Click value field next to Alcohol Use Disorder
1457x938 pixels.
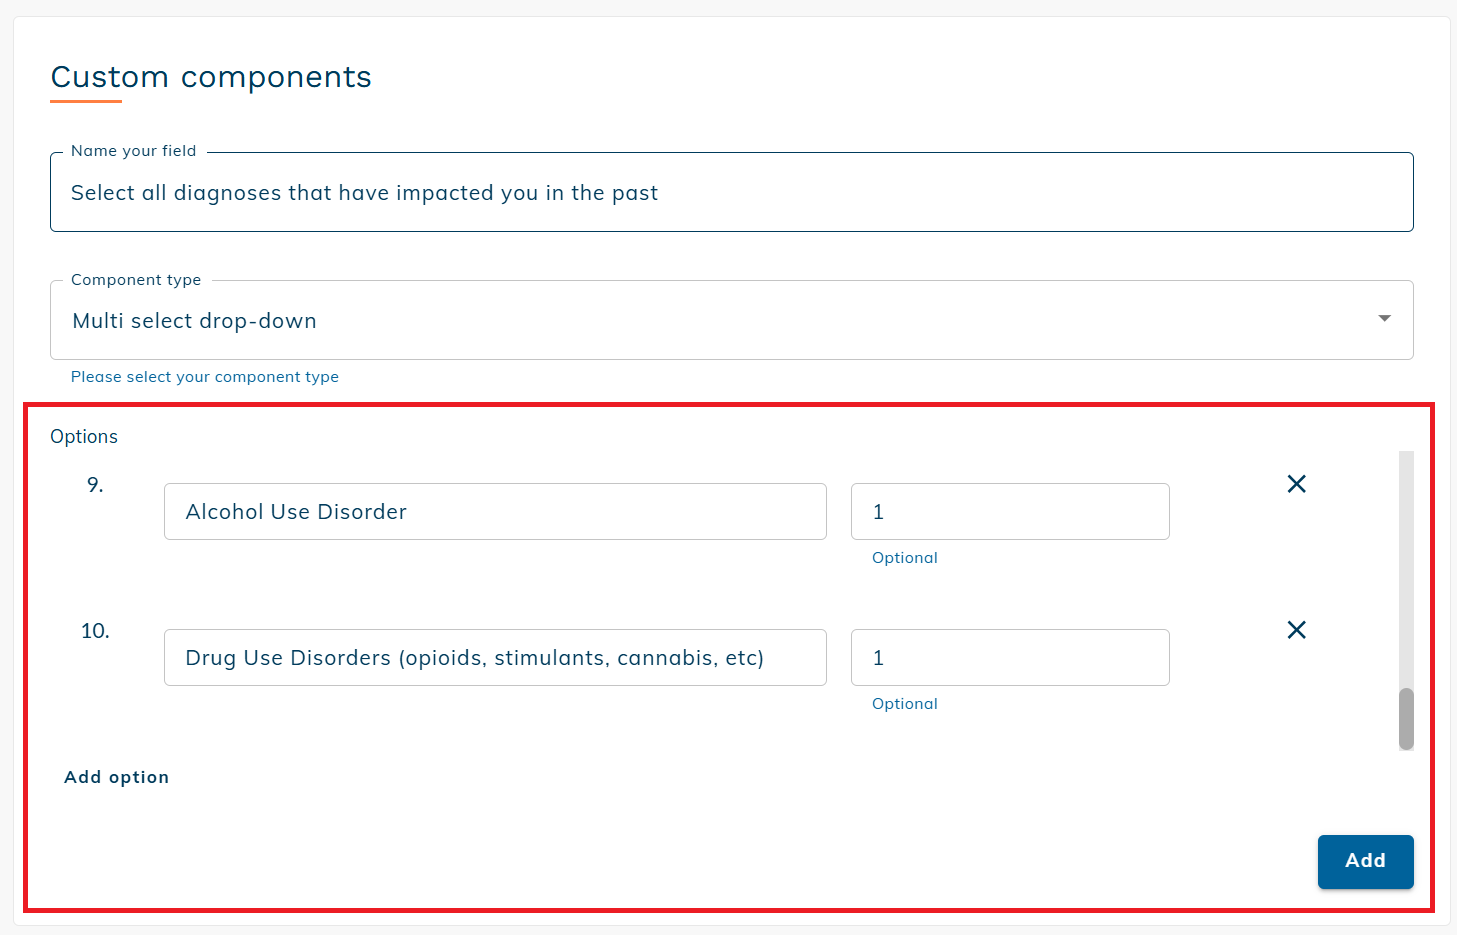pos(1009,512)
